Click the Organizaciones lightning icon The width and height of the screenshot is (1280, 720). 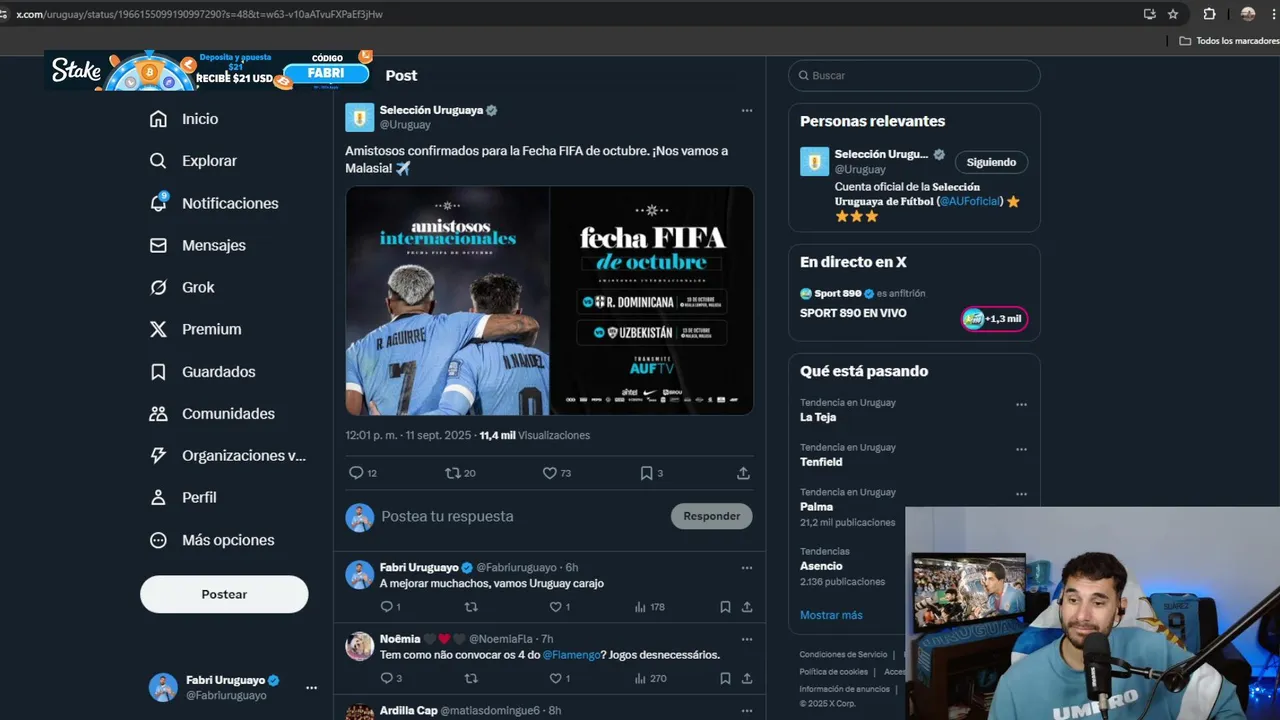point(158,456)
